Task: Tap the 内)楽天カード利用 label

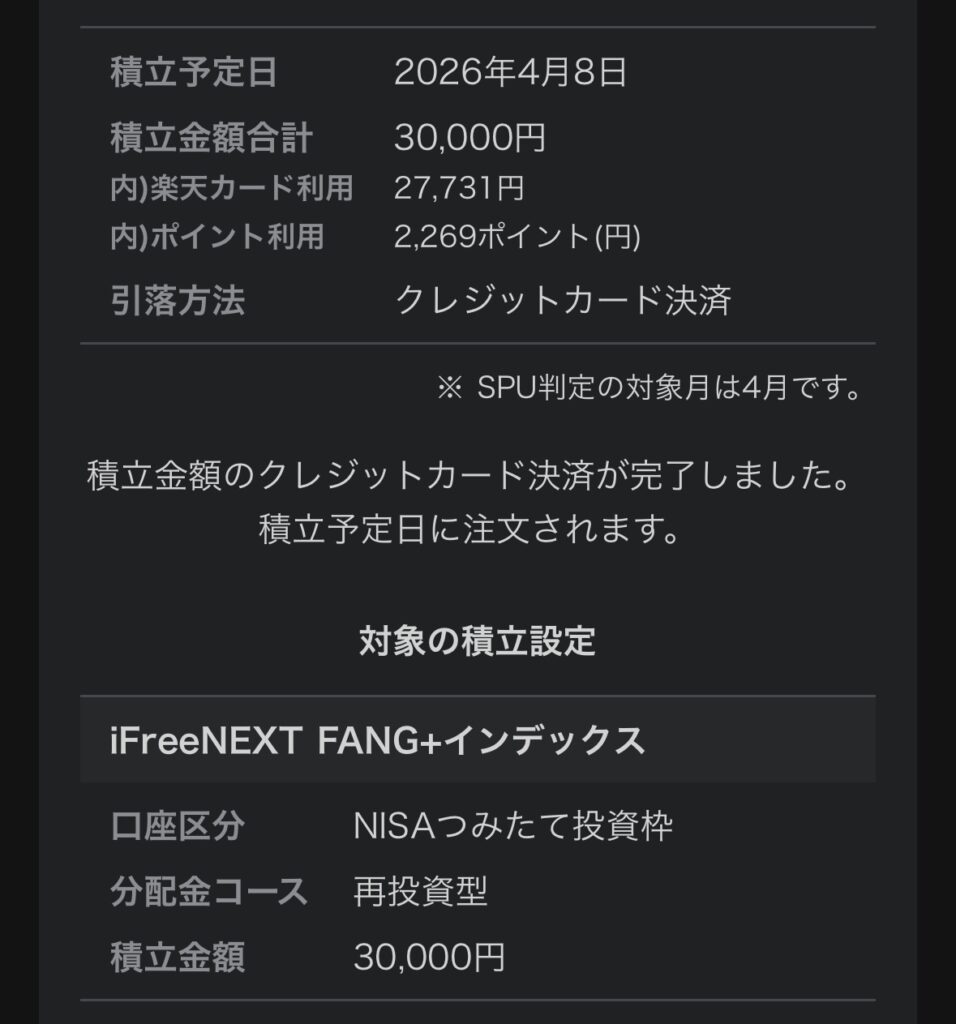Action: click(x=231, y=188)
